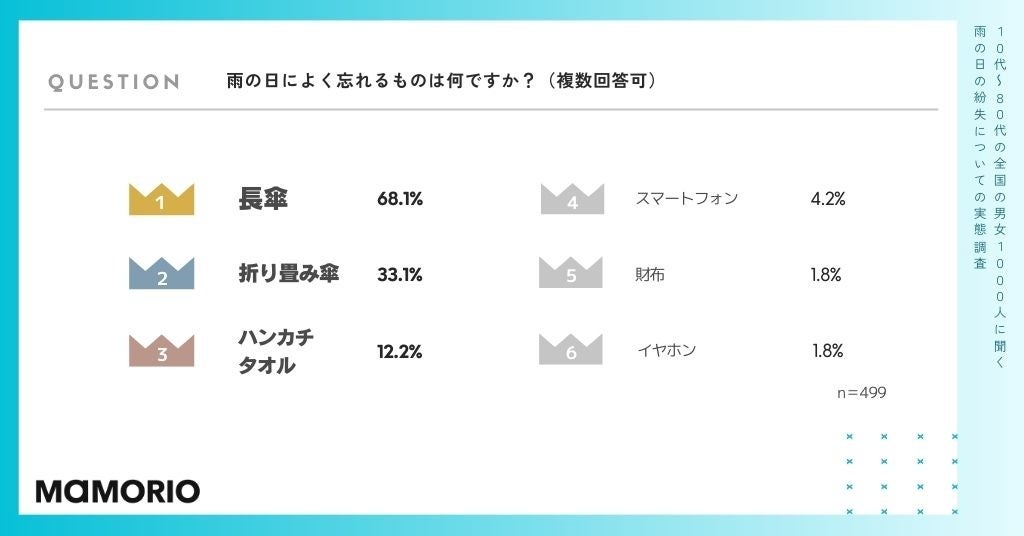Click the イヤホン label

[x=666, y=350]
